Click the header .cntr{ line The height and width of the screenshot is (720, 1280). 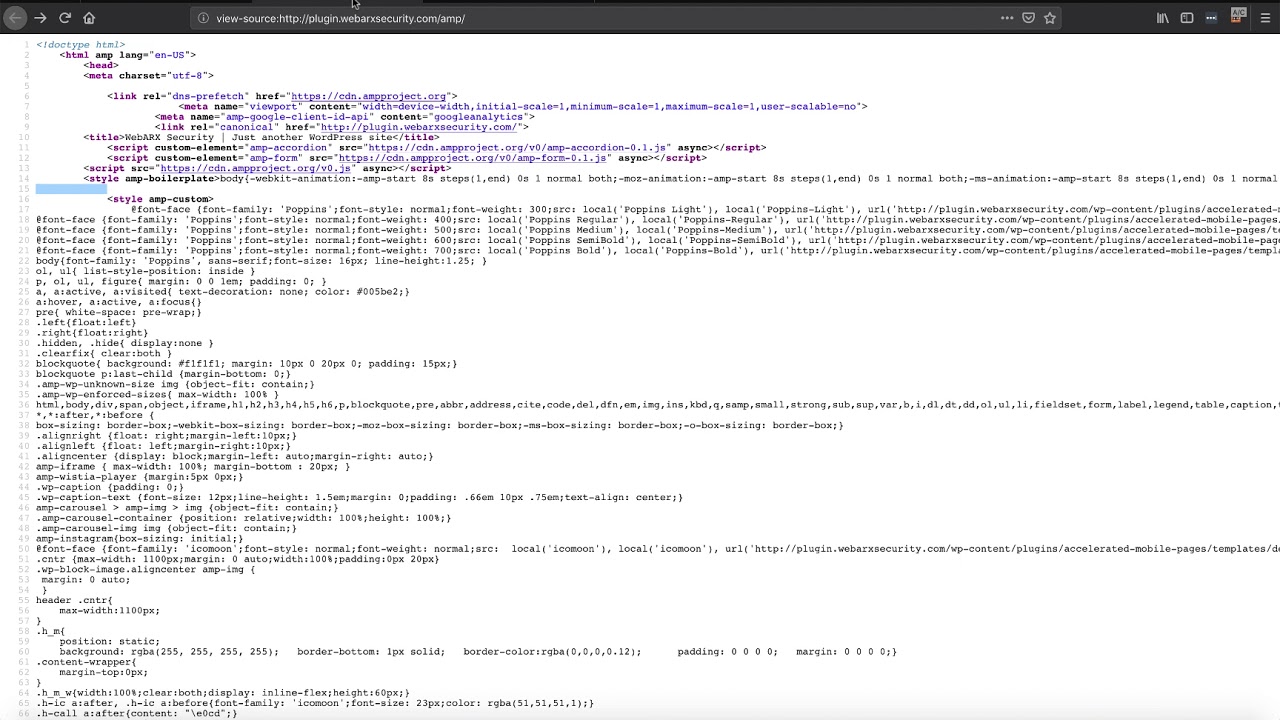tap(74, 600)
